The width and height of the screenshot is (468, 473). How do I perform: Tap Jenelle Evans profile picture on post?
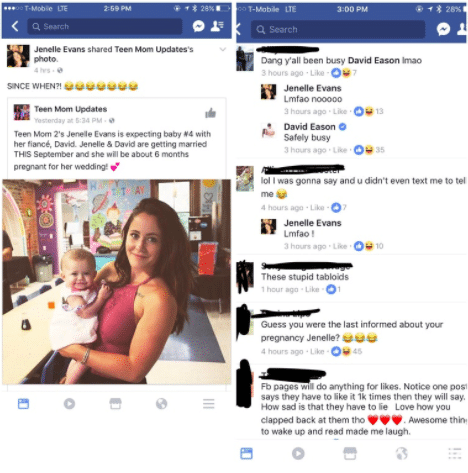click(x=18, y=56)
